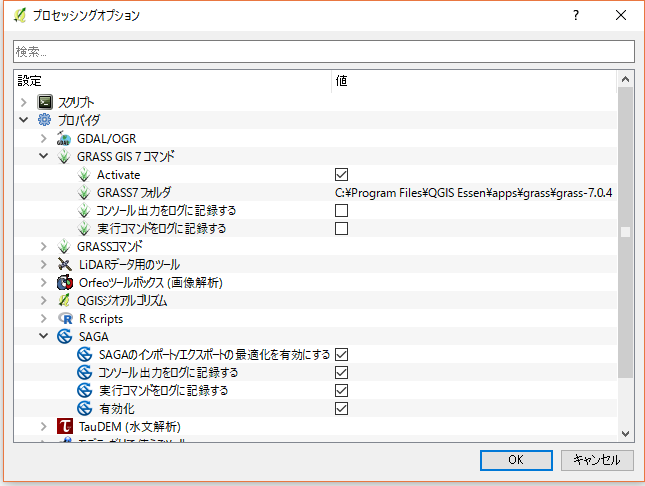Select the 有効化 row label
This screenshot has height=486, width=645.
click(116, 409)
